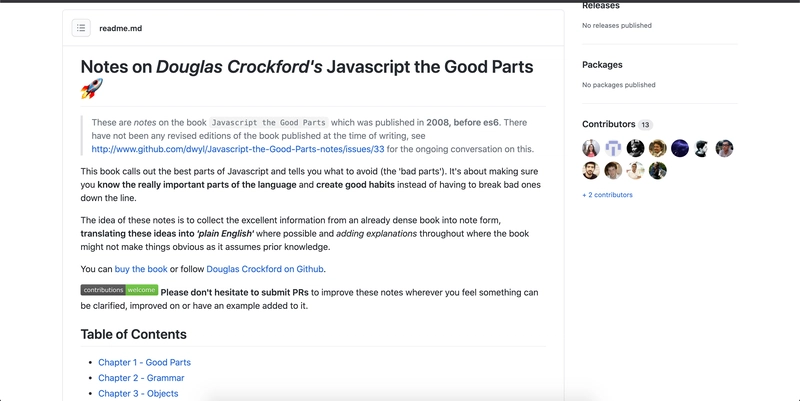Click italic text 'adding explanations'
Image resolution: width=800 pixels, height=401 pixels.
pos(377,234)
